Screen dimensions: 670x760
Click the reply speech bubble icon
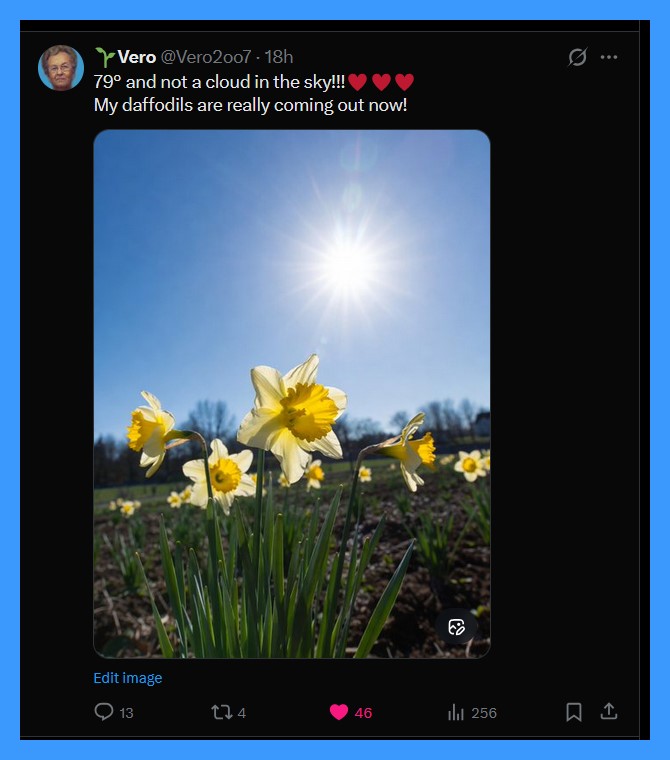pyautogui.click(x=103, y=712)
